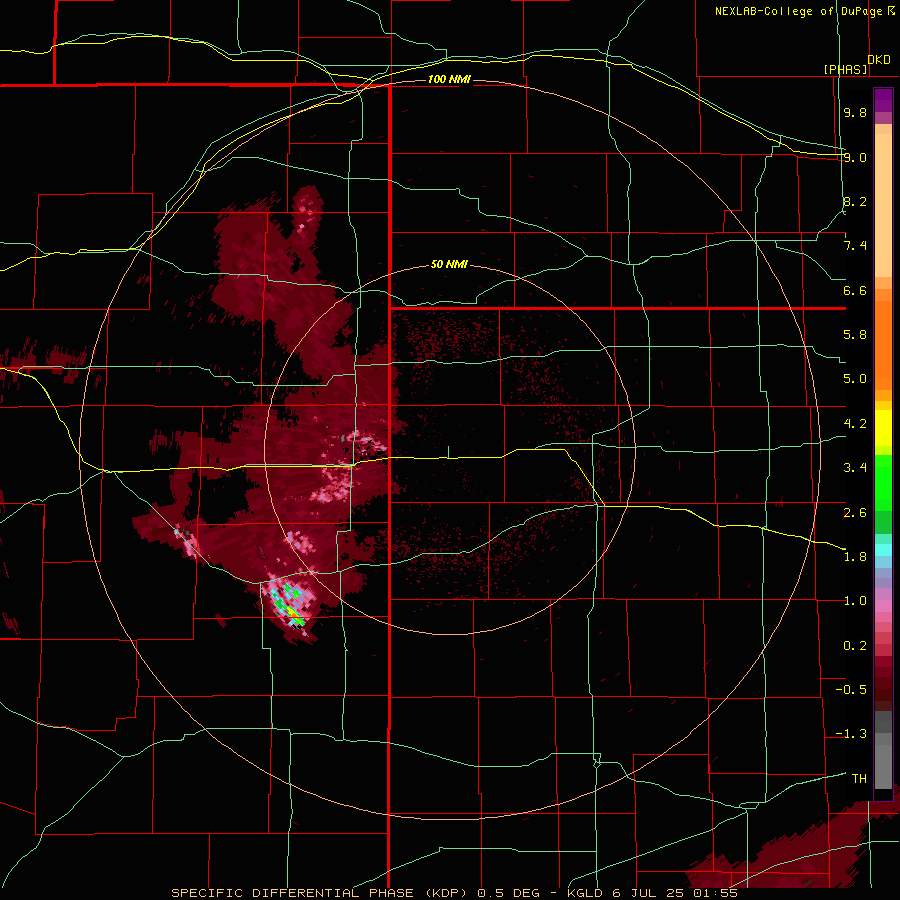Click the [PHAS] legend title

845,69
